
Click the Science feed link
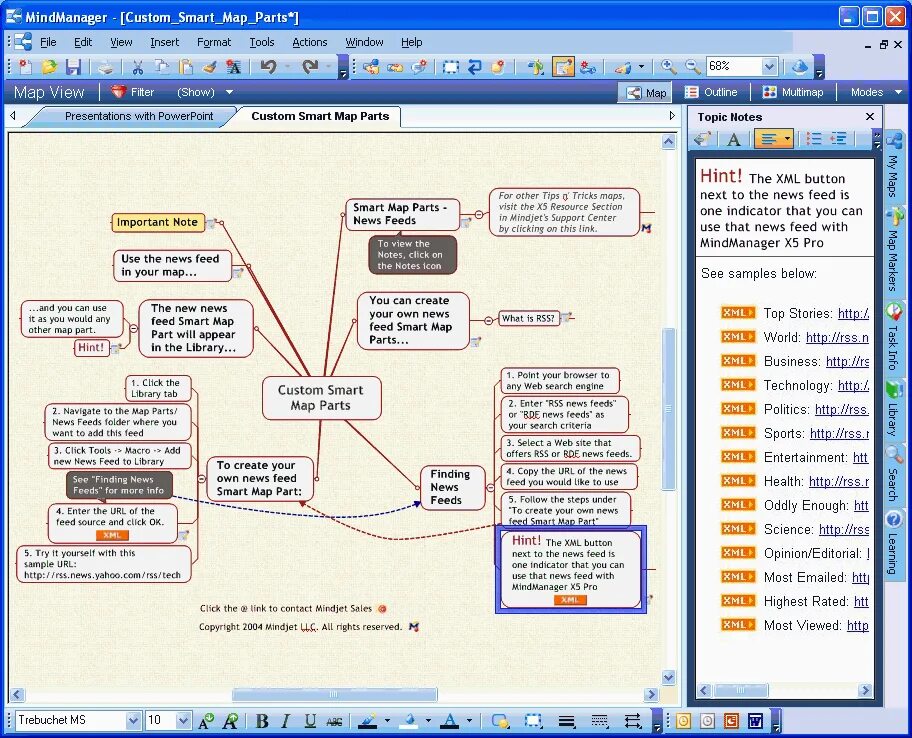(x=844, y=529)
